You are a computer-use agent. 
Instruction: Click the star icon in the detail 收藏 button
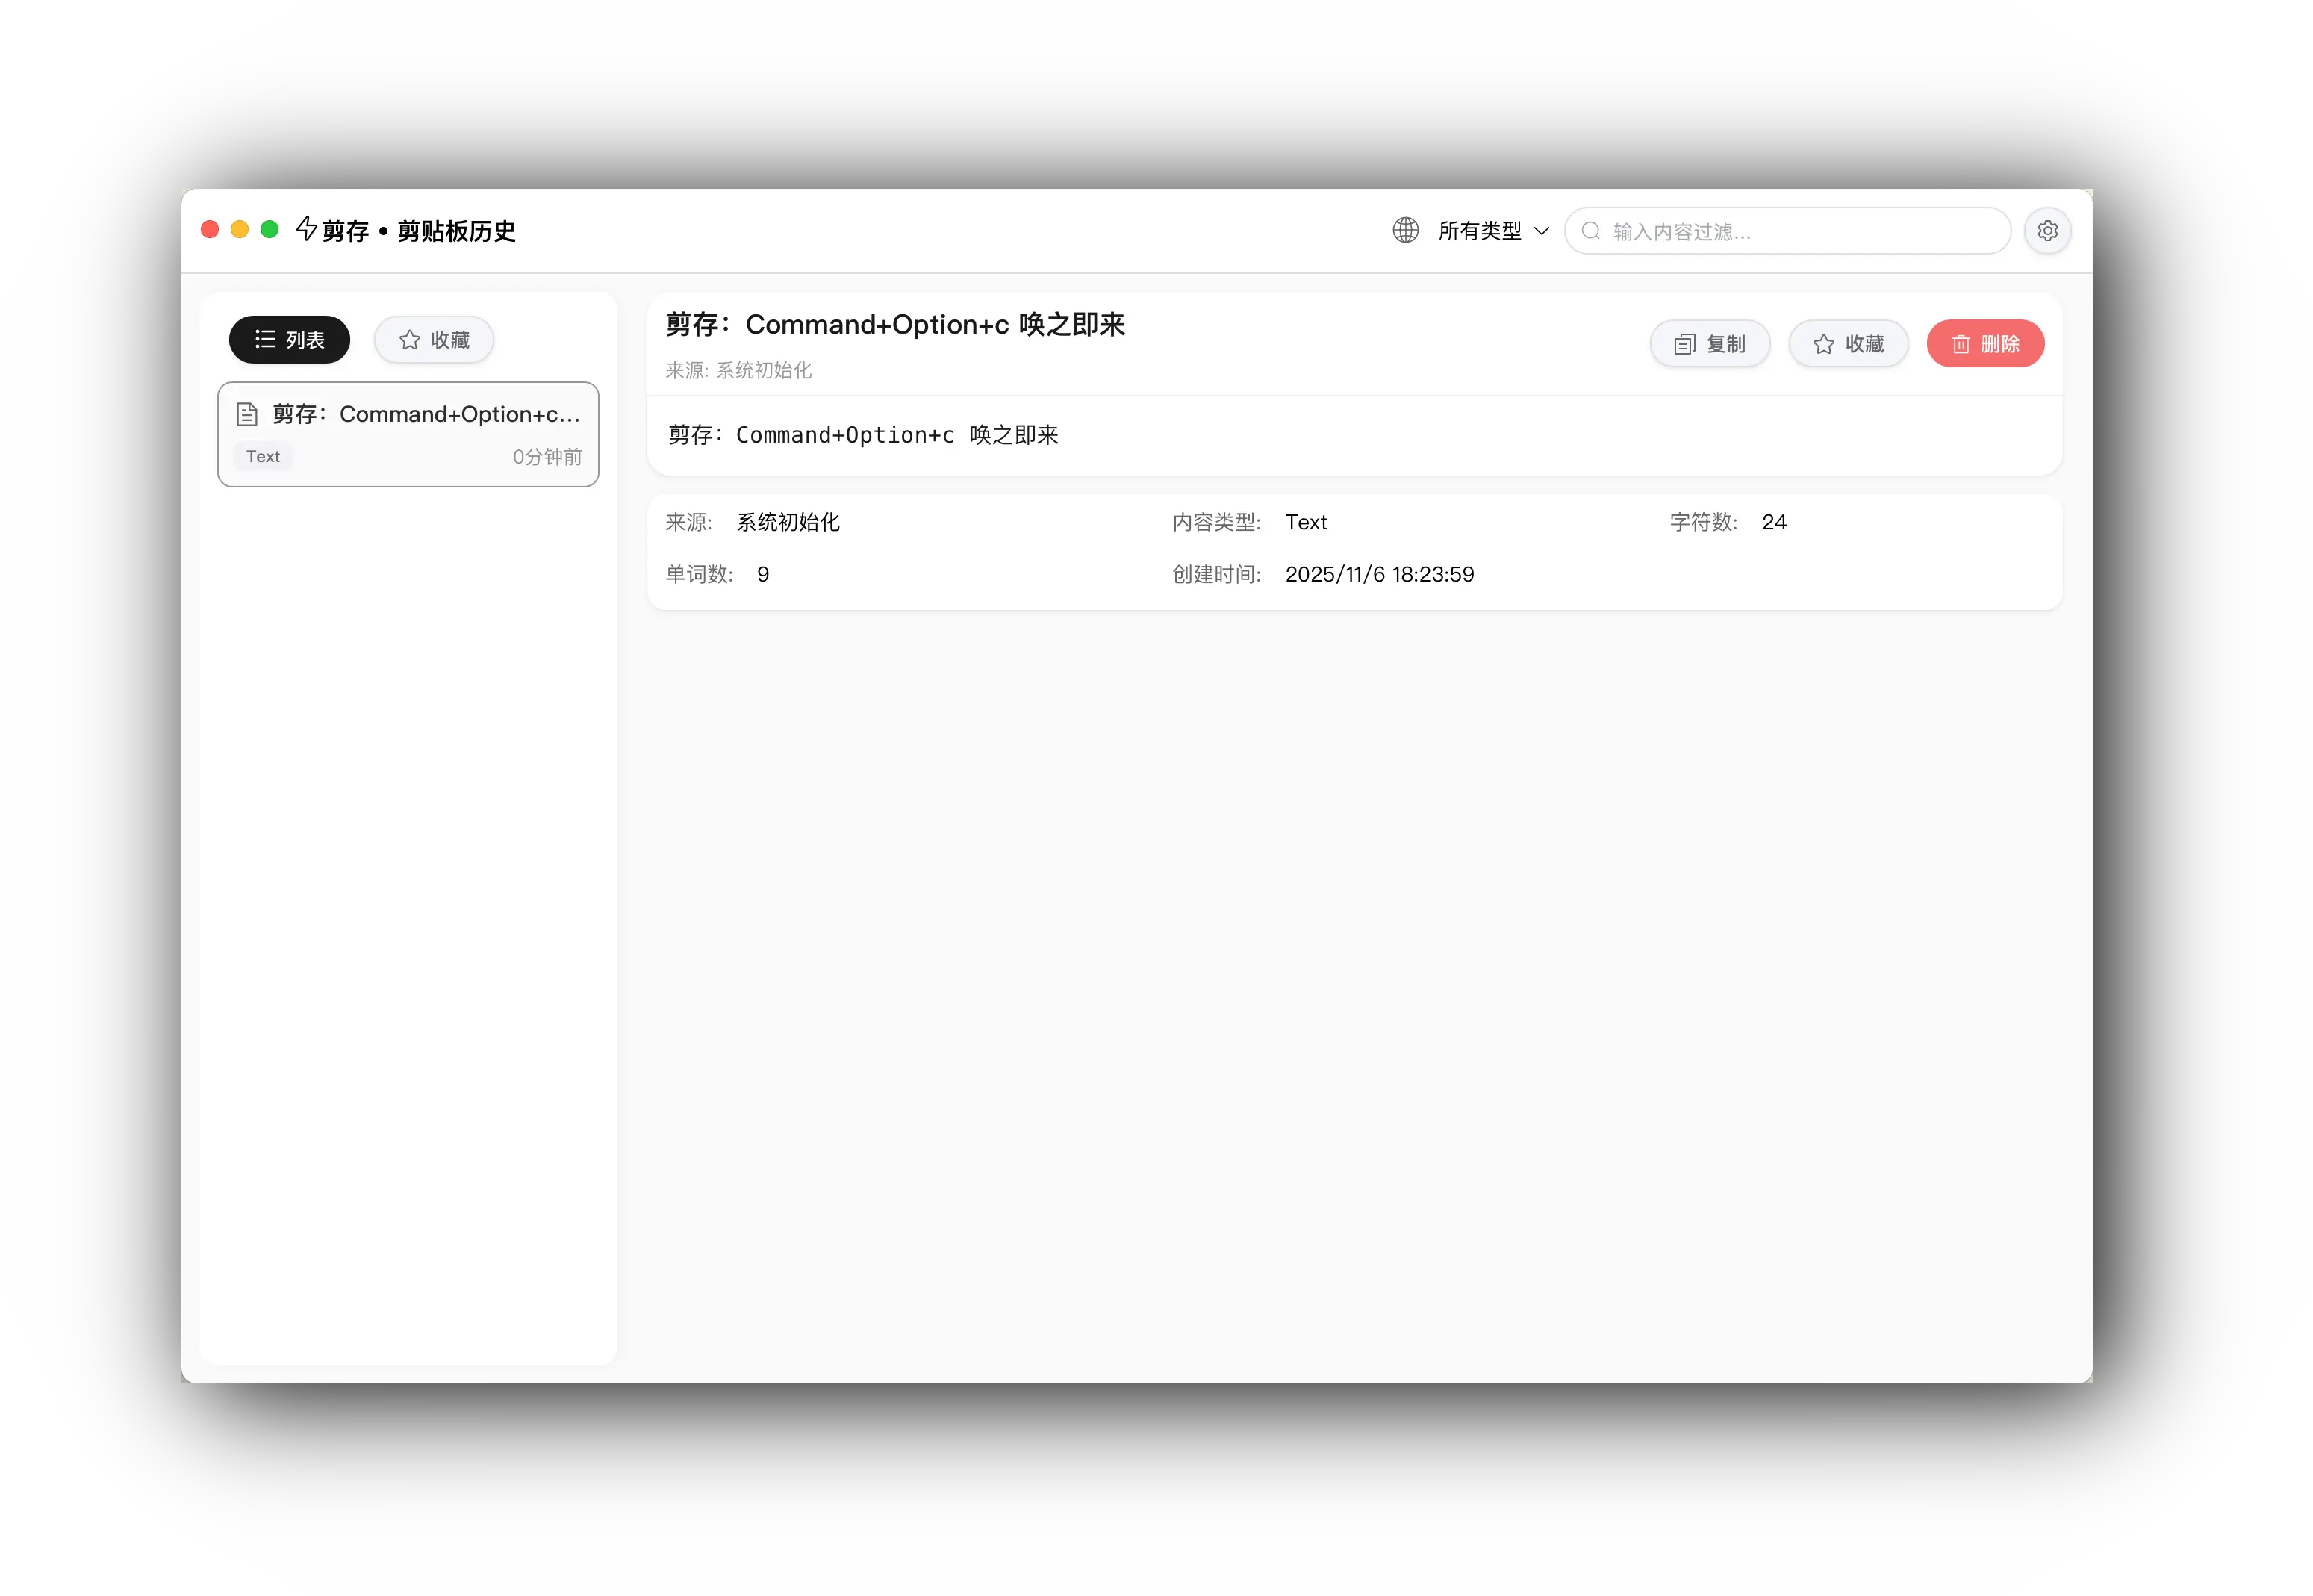click(1824, 343)
